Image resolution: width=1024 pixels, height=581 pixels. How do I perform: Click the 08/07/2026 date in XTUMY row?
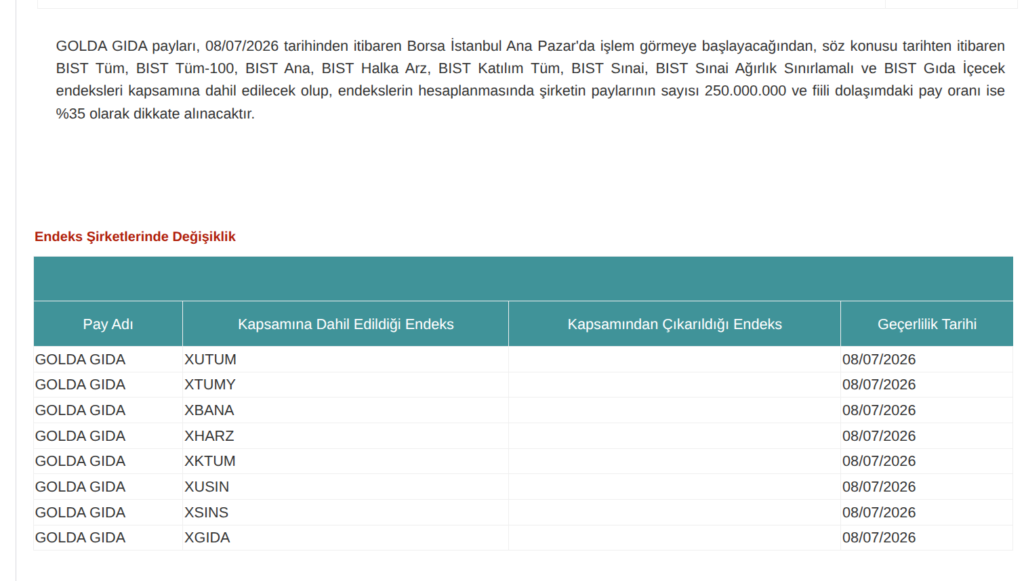pos(879,385)
